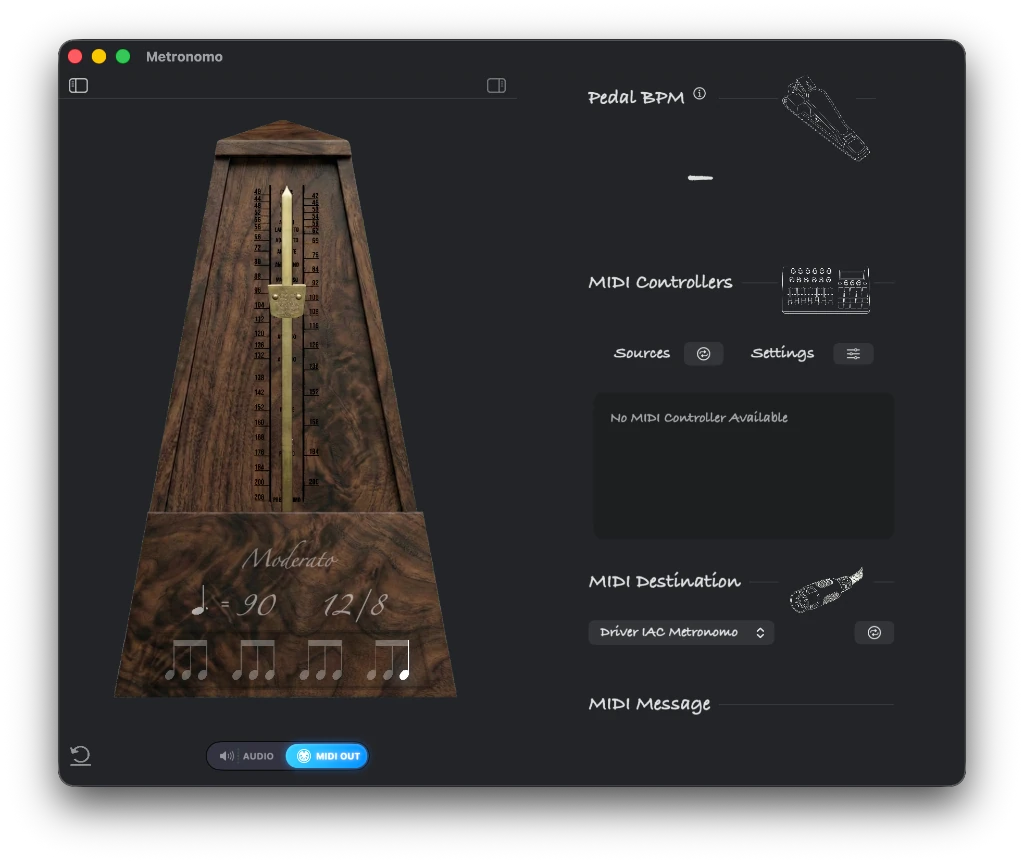This screenshot has height=863, width=1024.
Task: Click the brass pendulum weight
Action: (x=287, y=301)
